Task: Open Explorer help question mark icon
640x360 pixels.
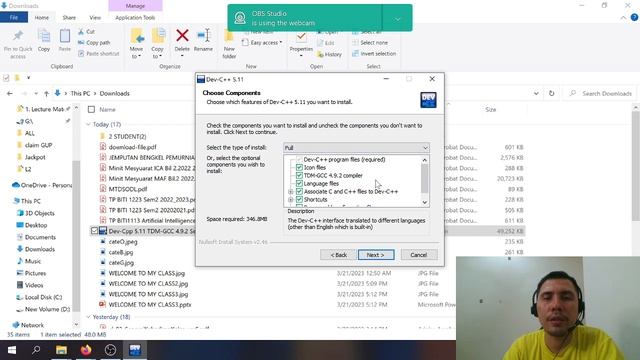Action: pos(634,18)
